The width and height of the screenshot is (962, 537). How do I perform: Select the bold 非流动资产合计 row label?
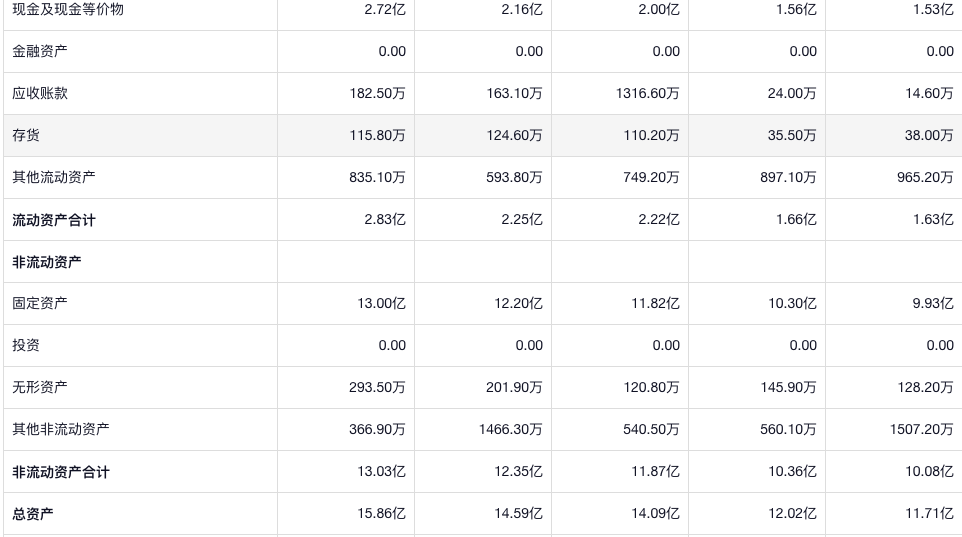[x=61, y=472]
